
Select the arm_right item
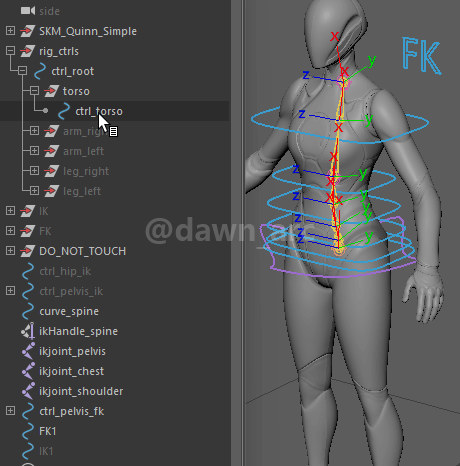84,131
